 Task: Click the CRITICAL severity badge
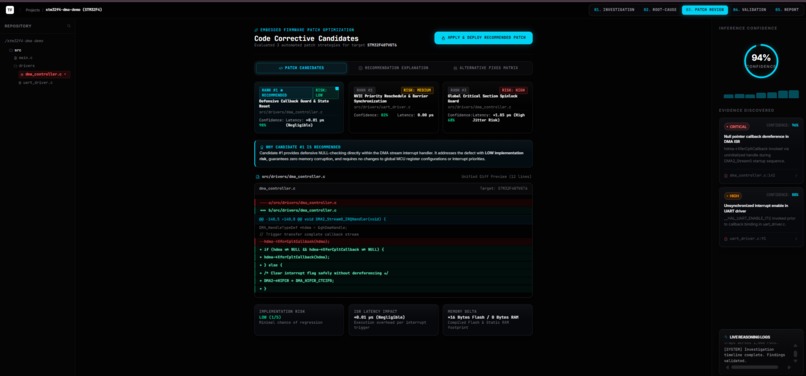point(737,126)
